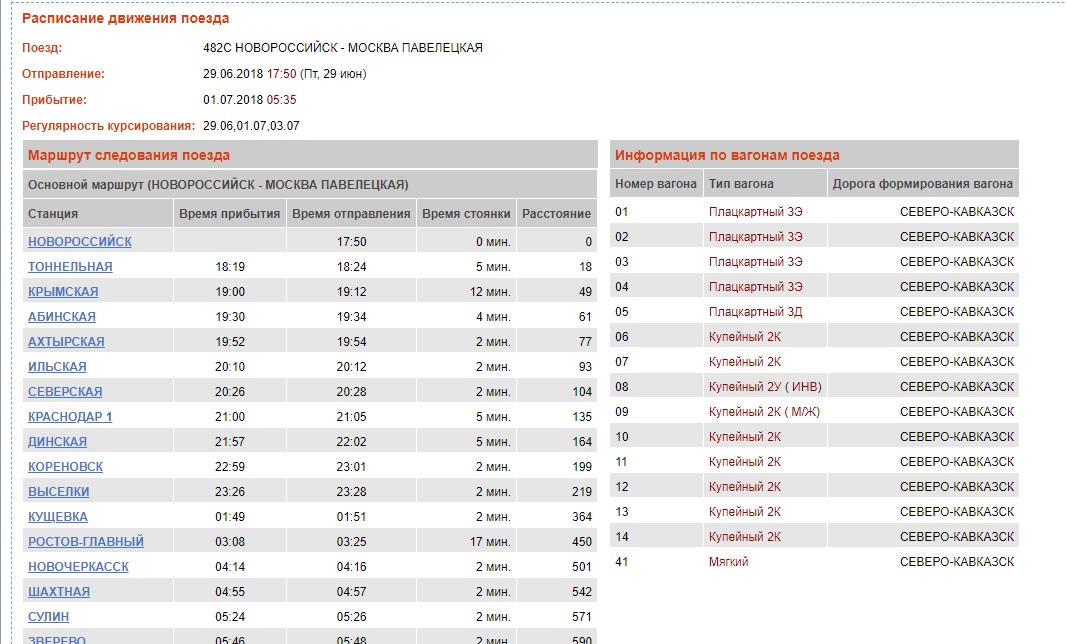The height and width of the screenshot is (644, 1066).
Task: Click Купейный 2У (ИНВ) wagon type for car 08
Action: pyautogui.click(x=765, y=387)
